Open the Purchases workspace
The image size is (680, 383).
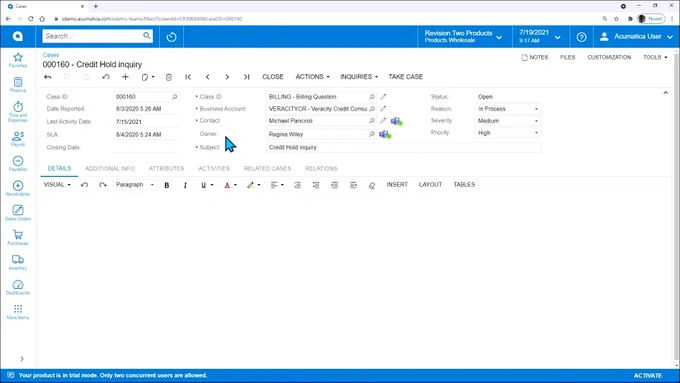point(18,238)
